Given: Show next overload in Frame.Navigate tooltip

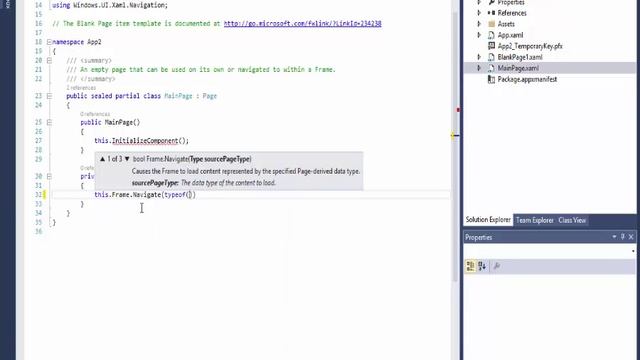Looking at the screenshot, I should click(127, 159).
